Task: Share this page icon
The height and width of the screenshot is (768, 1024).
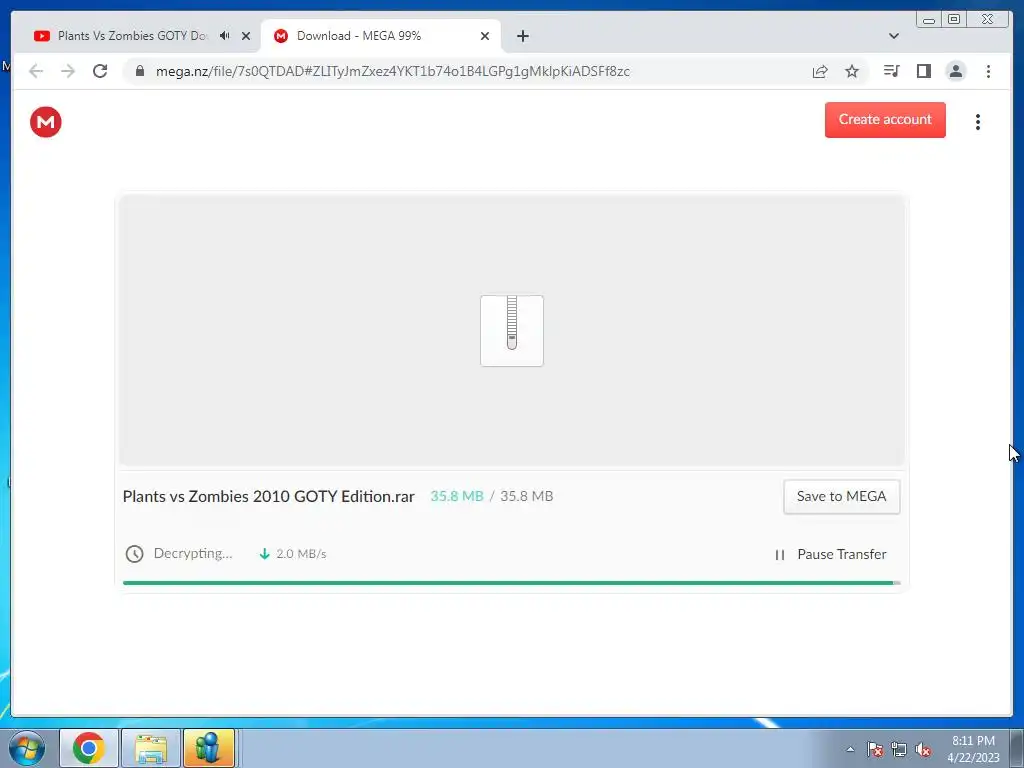Action: pos(820,71)
